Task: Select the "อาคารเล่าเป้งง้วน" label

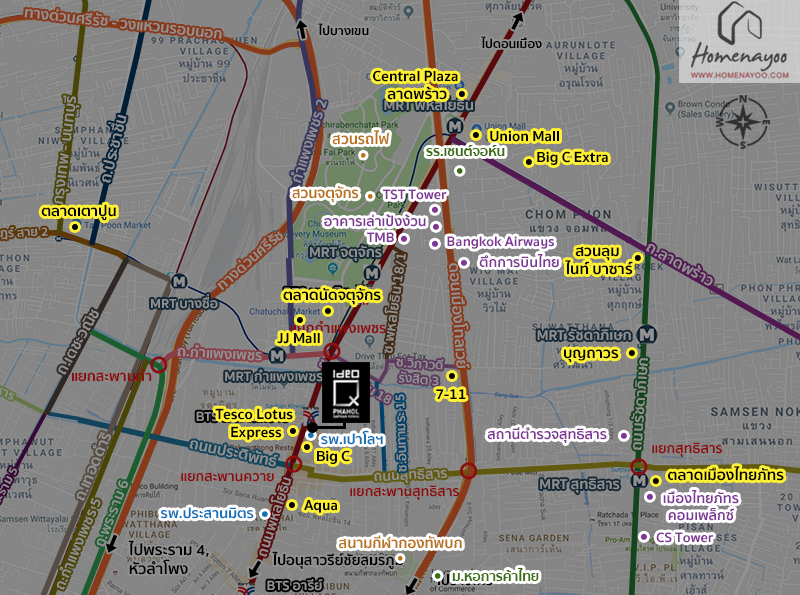Action: click(x=374, y=222)
